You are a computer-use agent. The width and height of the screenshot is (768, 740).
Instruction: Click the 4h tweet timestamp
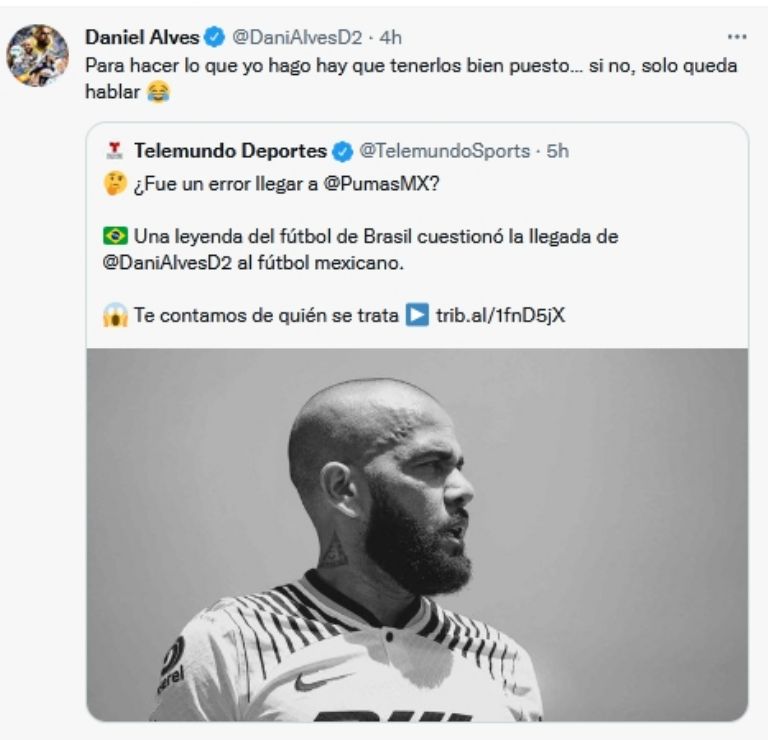389,38
